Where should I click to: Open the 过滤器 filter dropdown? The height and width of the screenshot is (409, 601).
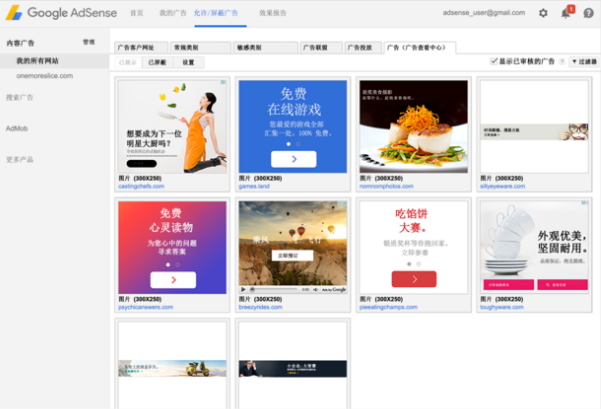click(583, 61)
